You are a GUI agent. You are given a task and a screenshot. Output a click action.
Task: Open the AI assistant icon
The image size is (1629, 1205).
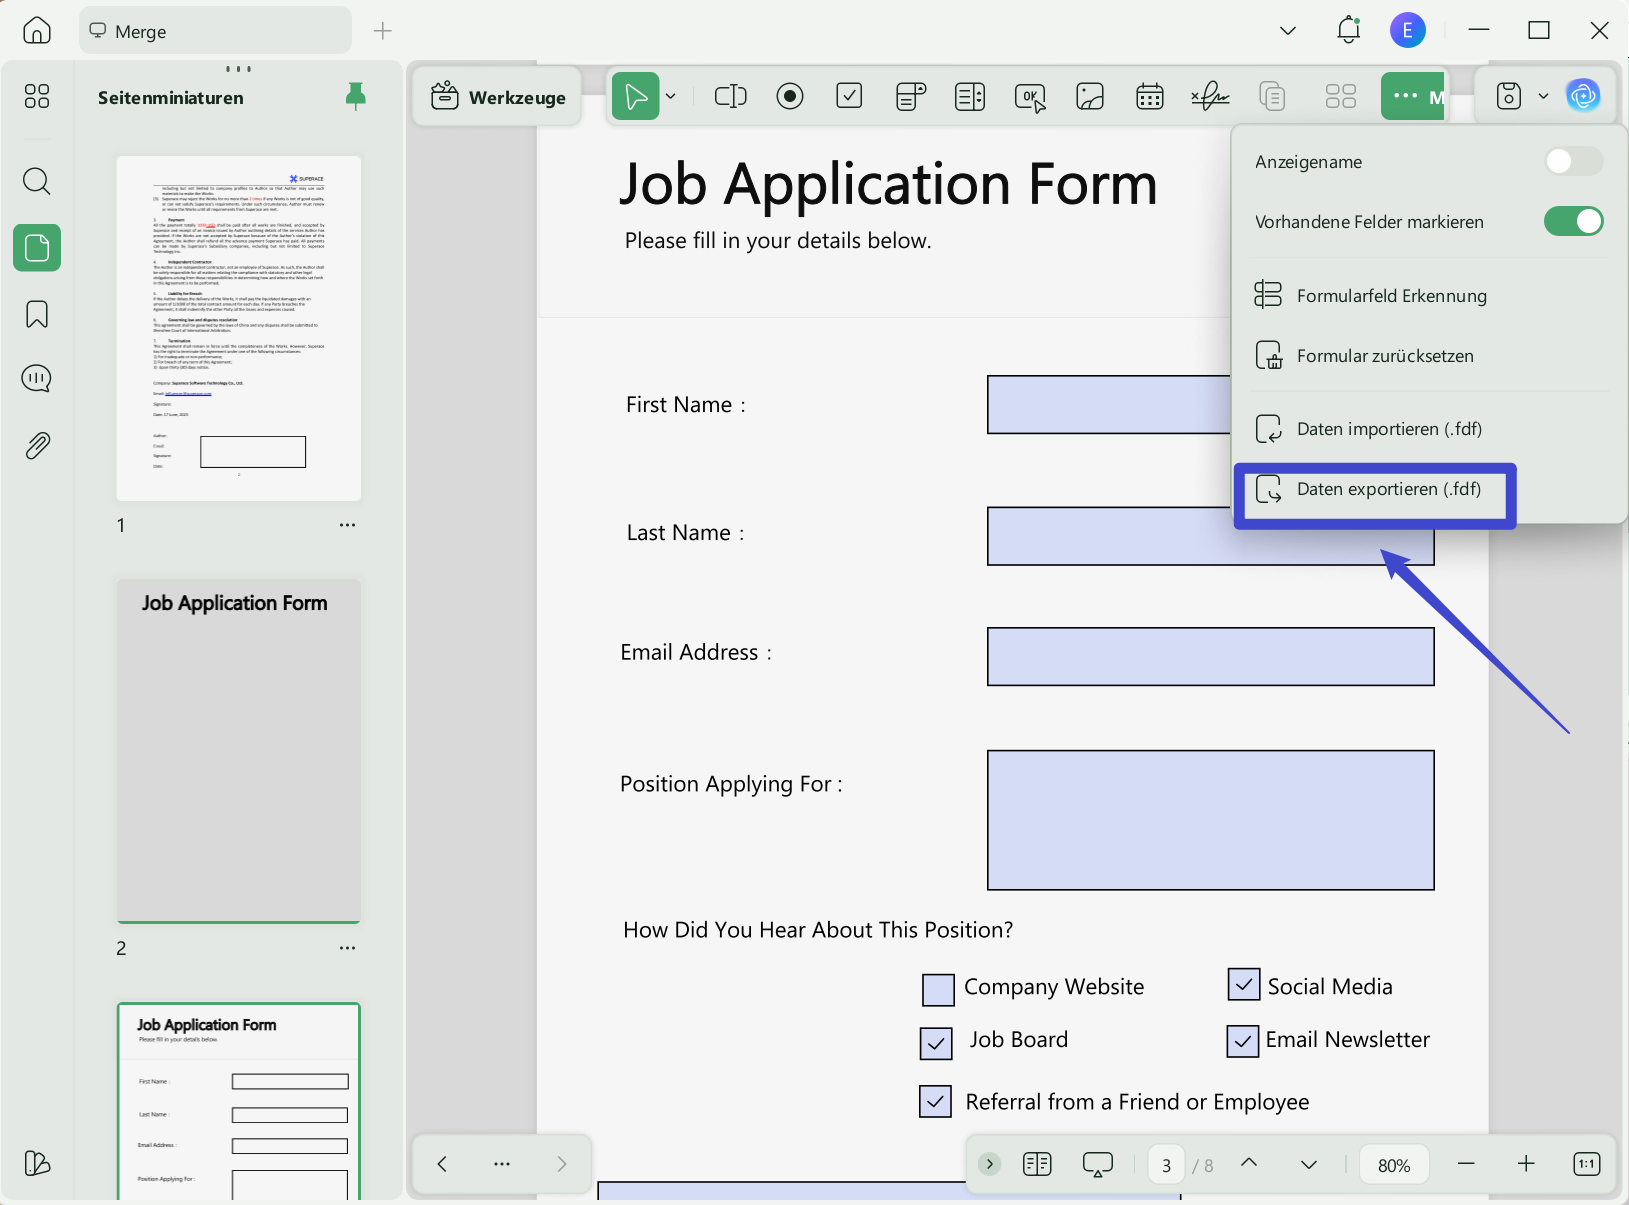[1583, 96]
